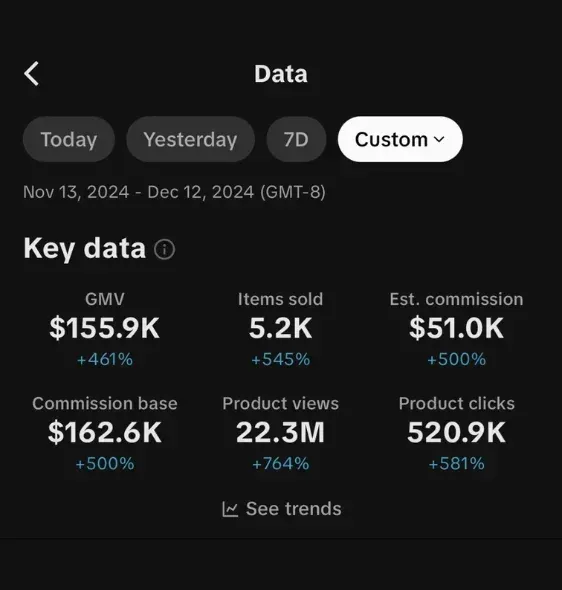The width and height of the screenshot is (562, 590).
Task: Open the Product views 22.3M metric
Action: [x=281, y=433]
